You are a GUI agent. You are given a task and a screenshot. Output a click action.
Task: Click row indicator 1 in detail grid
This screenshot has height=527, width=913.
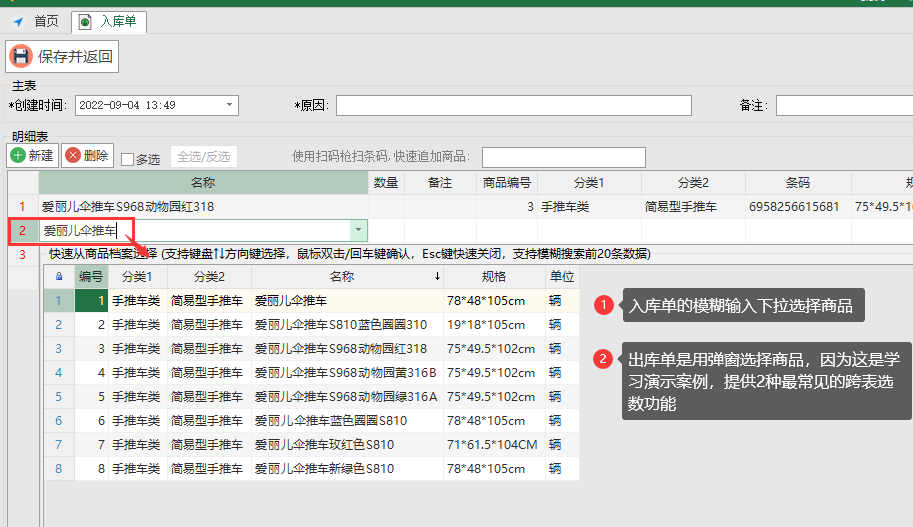click(x=23, y=207)
